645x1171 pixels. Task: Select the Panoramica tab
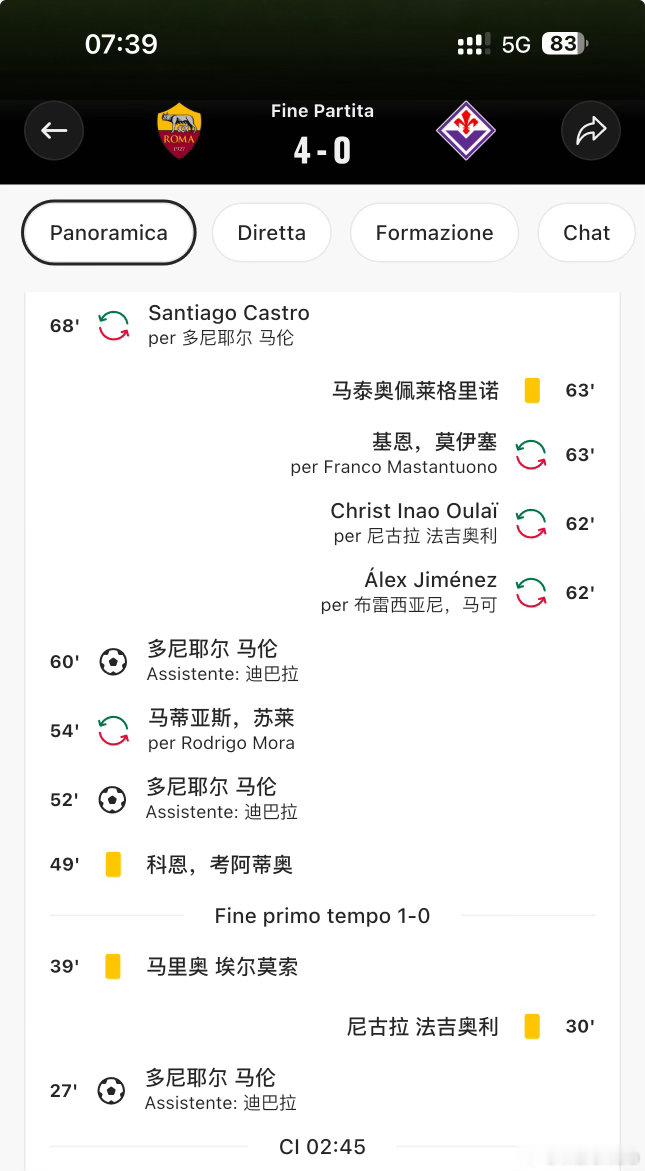[x=109, y=232]
